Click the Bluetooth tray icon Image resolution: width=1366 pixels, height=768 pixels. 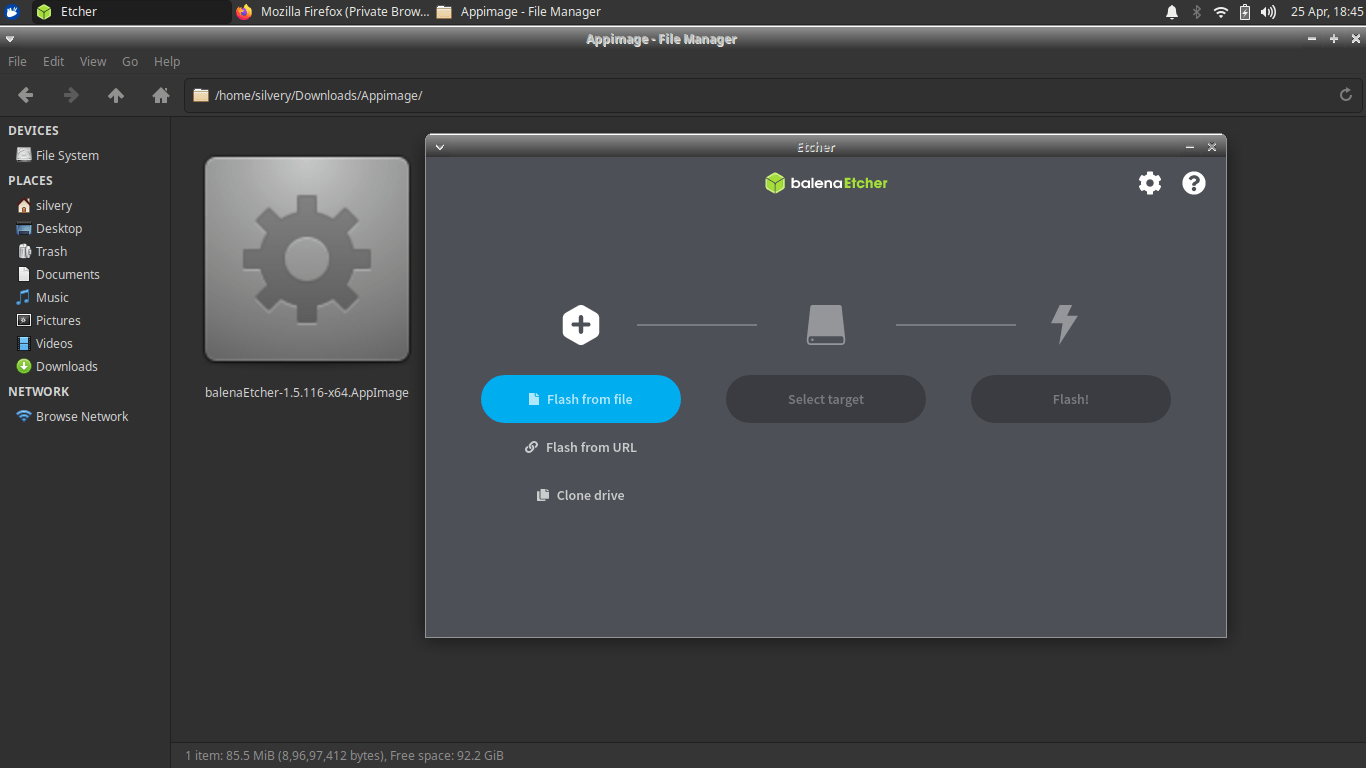(x=1196, y=12)
